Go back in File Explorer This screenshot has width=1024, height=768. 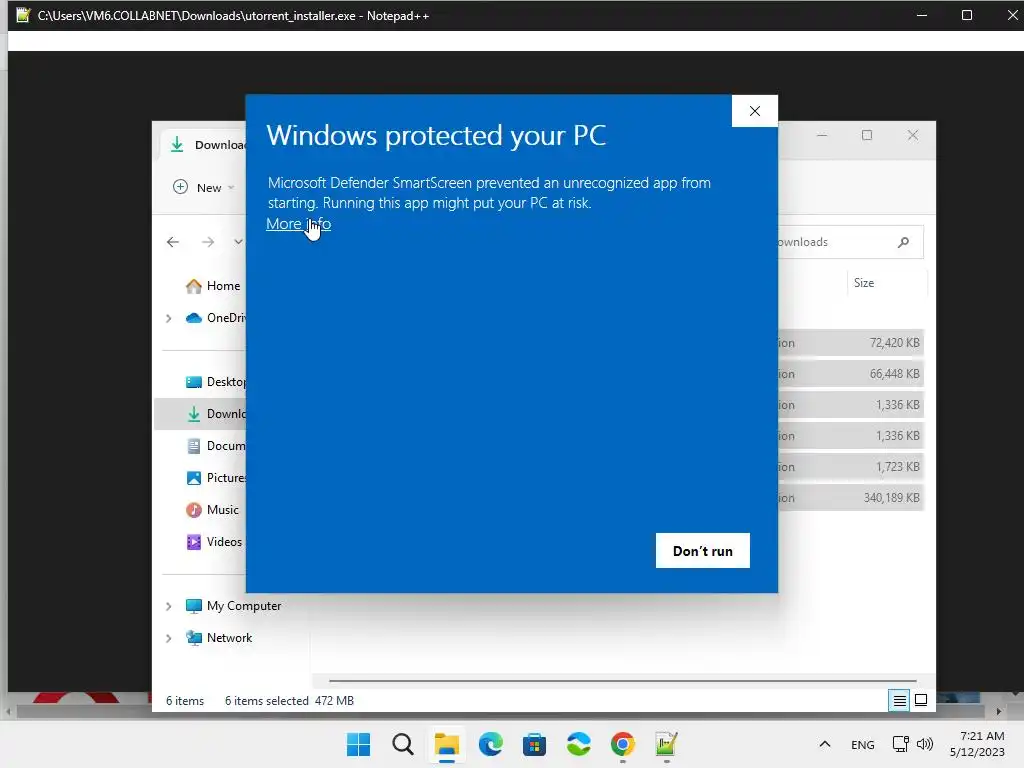[x=173, y=242]
